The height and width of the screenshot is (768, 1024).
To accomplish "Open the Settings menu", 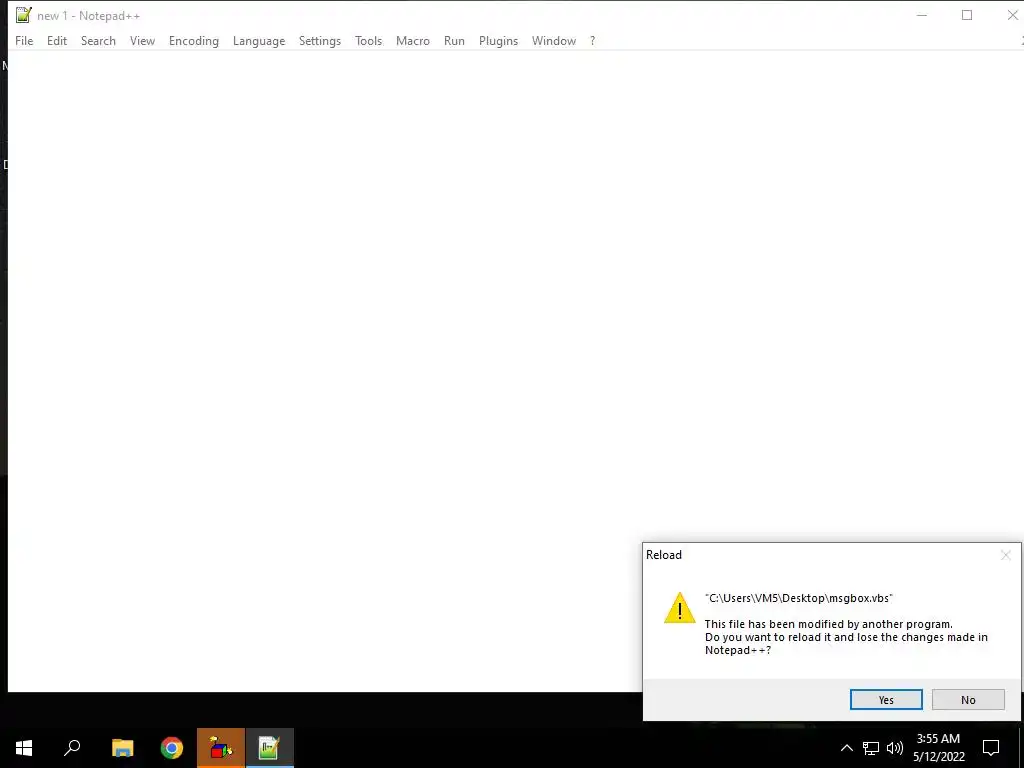I will [320, 40].
